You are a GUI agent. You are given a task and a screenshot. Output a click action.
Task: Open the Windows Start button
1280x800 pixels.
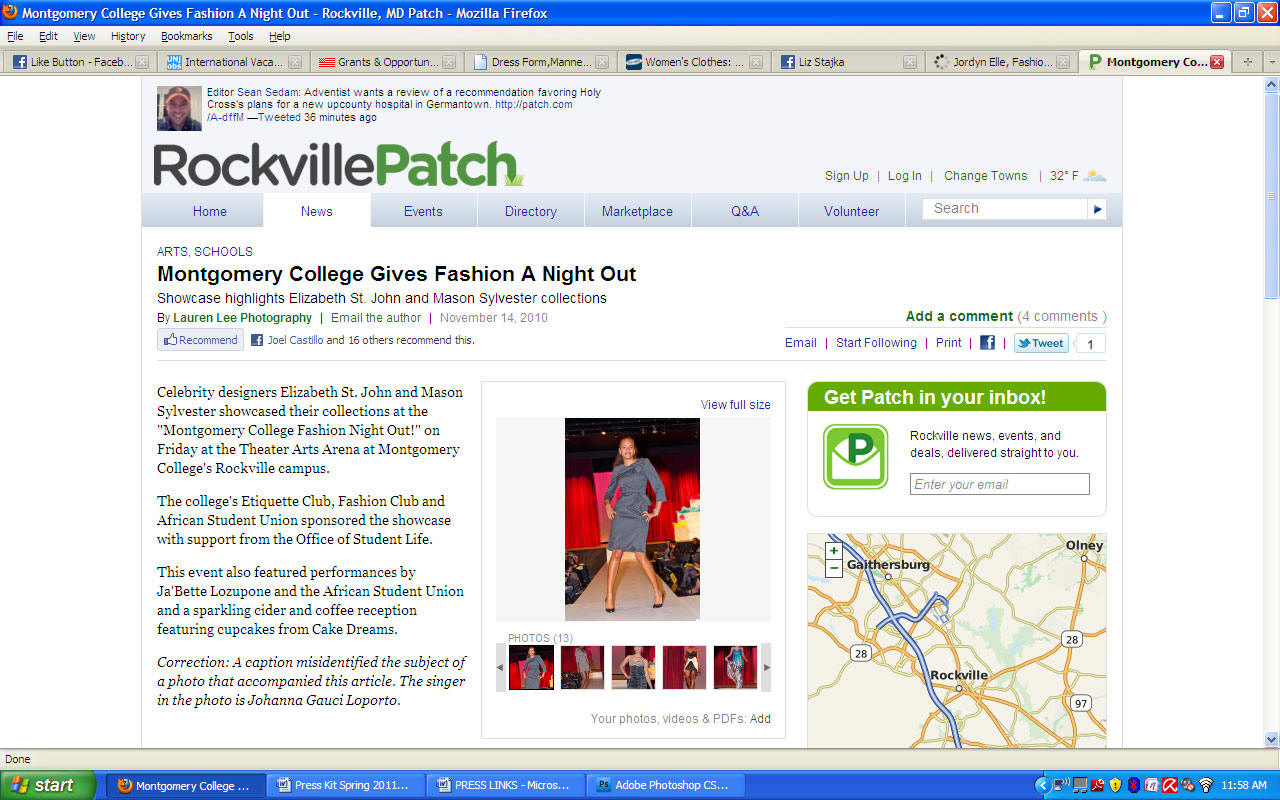coord(48,785)
